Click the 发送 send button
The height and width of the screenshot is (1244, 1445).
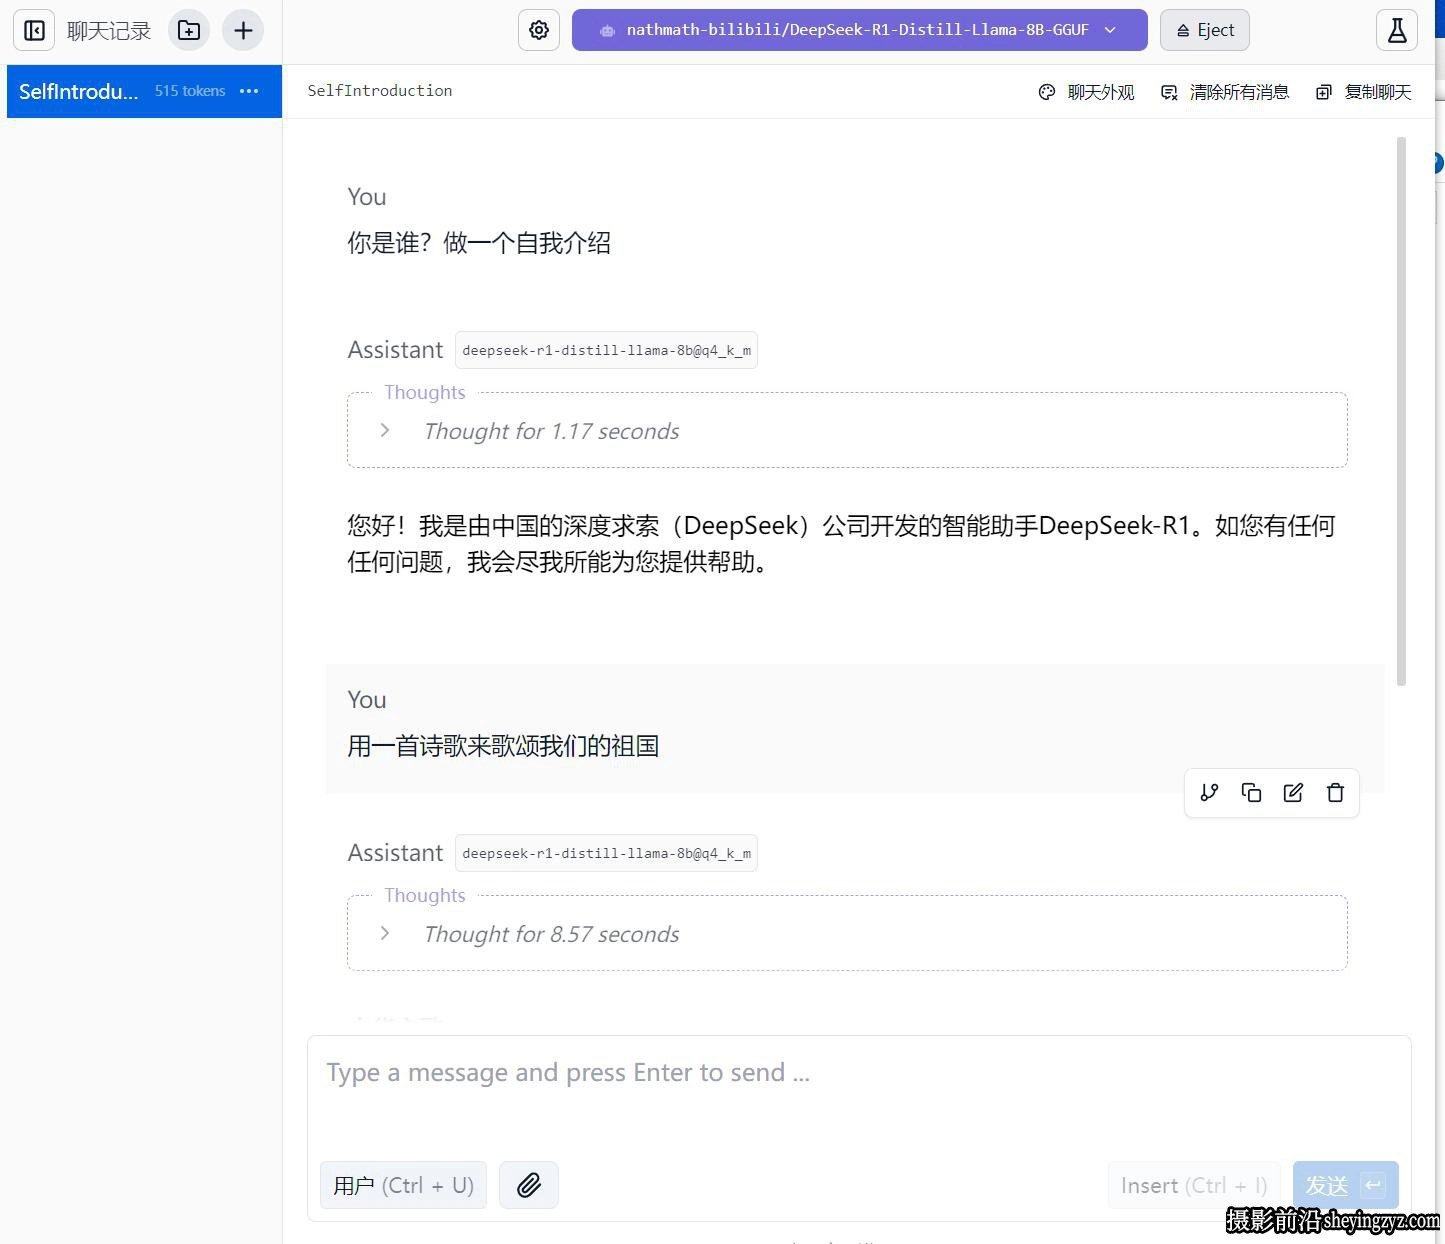point(1345,1185)
